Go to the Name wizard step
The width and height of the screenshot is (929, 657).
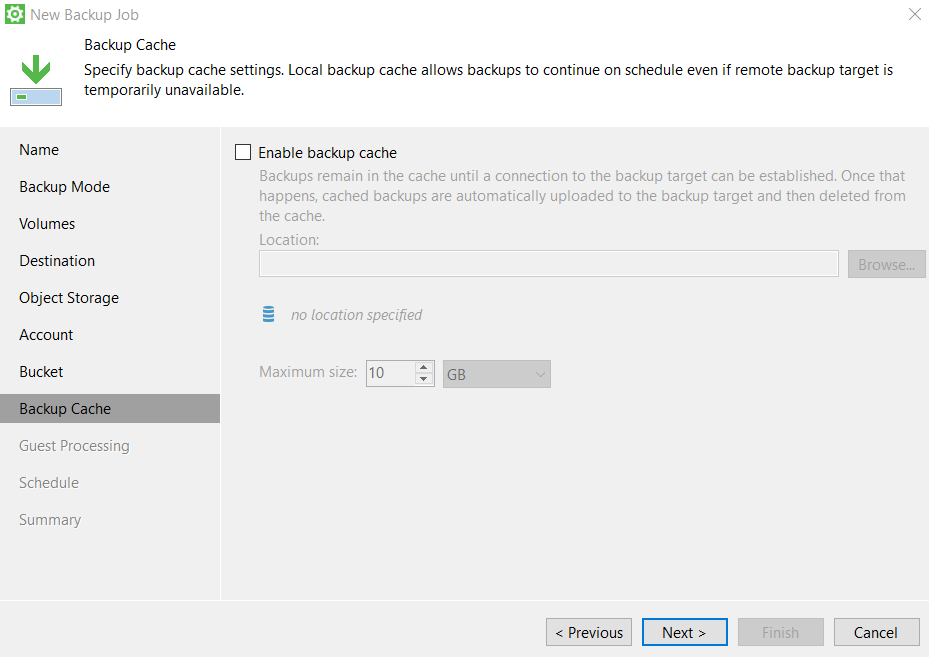click(x=39, y=150)
